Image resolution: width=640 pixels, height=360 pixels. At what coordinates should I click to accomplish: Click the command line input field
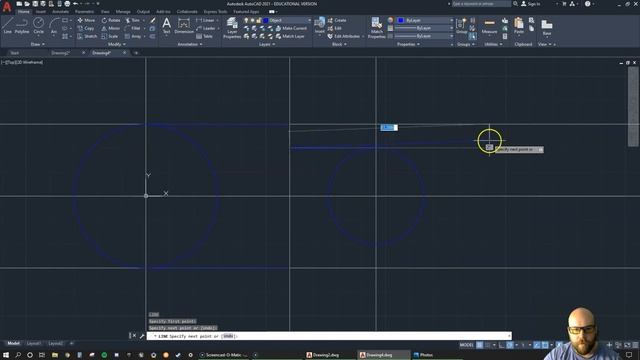coord(329,336)
